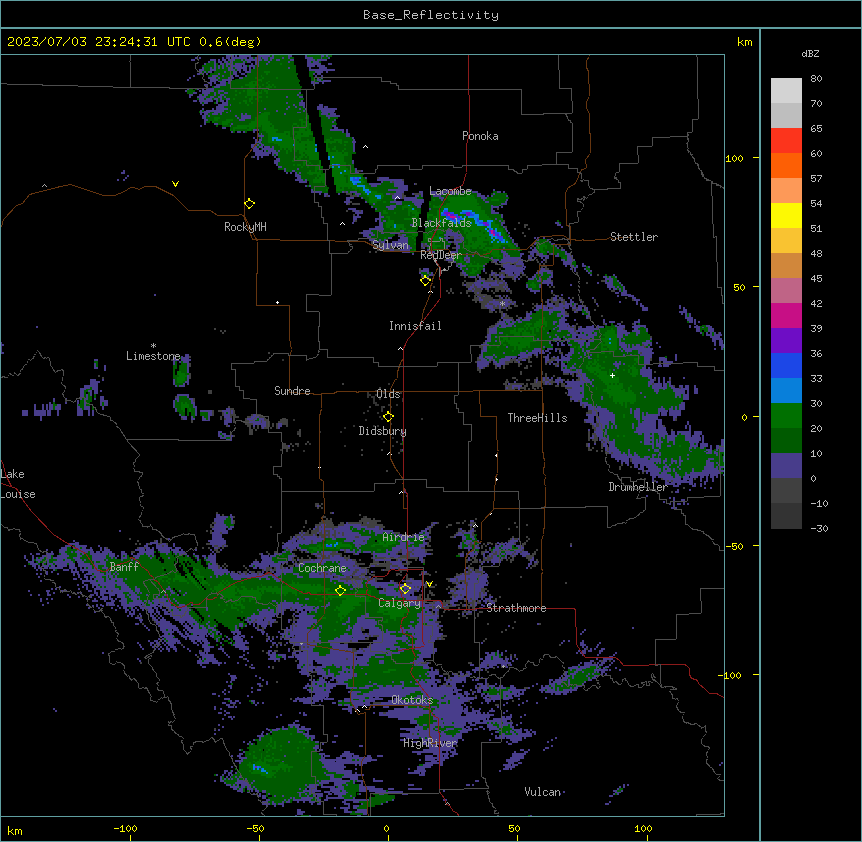Click the Sylvan label
Image resolution: width=862 pixels, height=842 pixels.
point(390,245)
